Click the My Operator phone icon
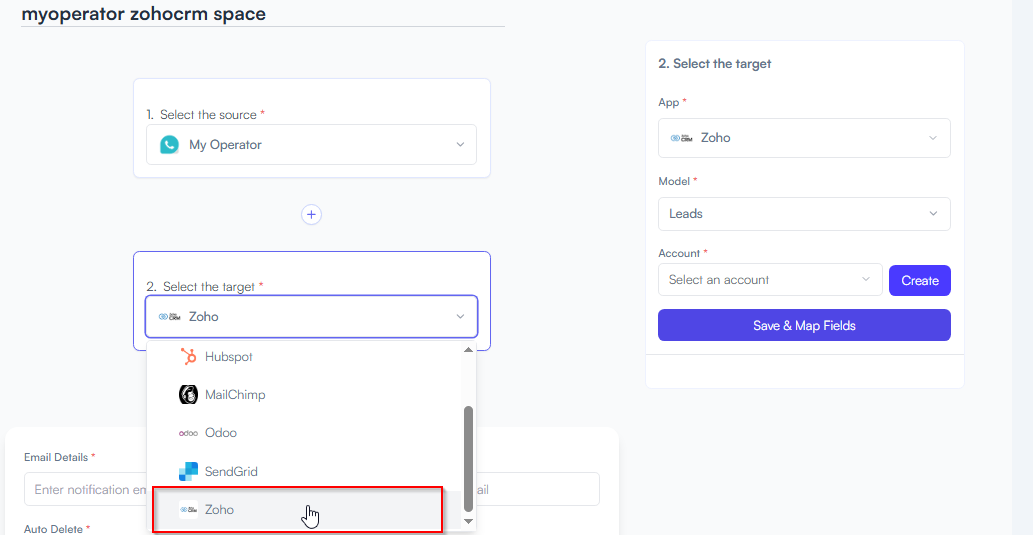The width and height of the screenshot is (1033, 535). (169, 145)
